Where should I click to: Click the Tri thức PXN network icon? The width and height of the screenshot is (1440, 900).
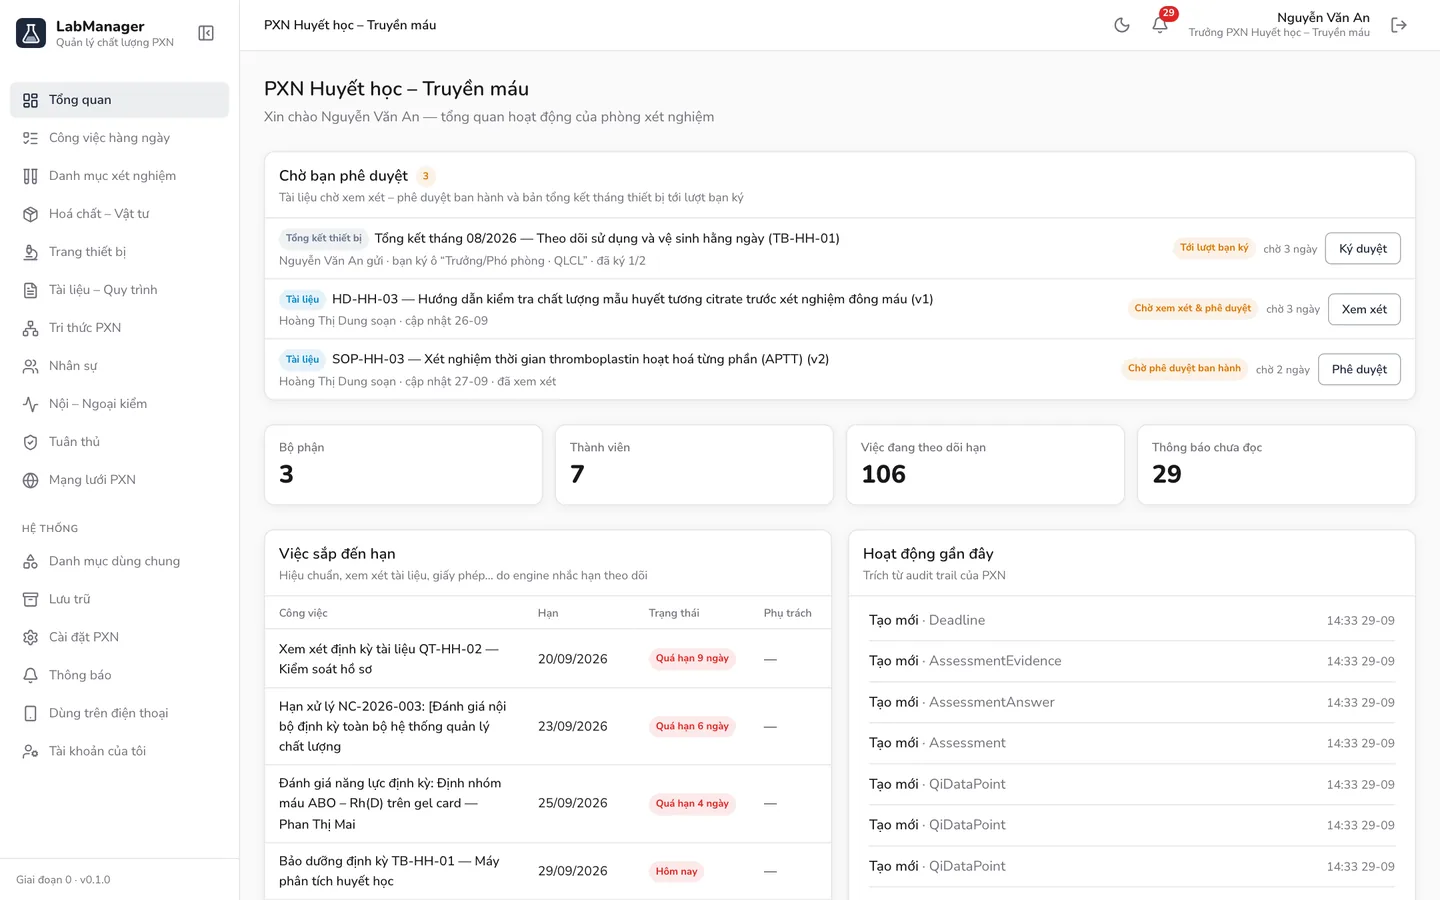pos(31,328)
